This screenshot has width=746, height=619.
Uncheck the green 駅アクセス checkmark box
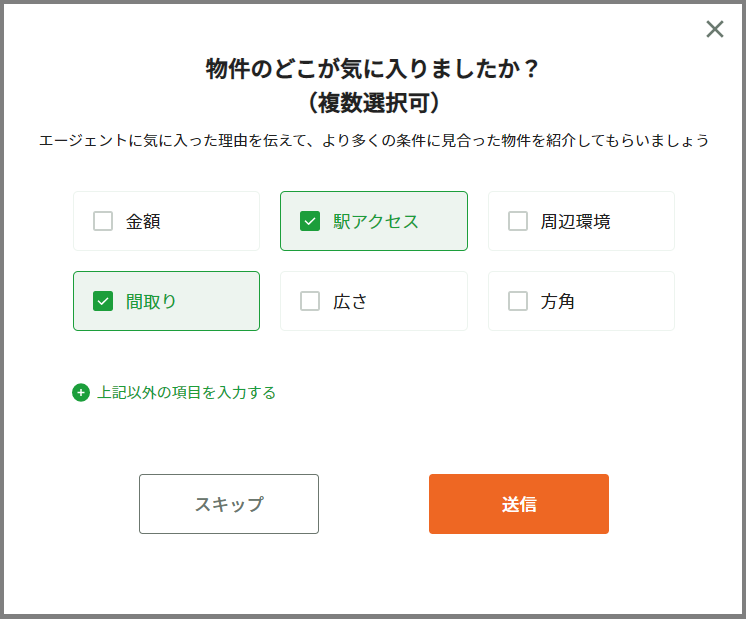[310, 221]
